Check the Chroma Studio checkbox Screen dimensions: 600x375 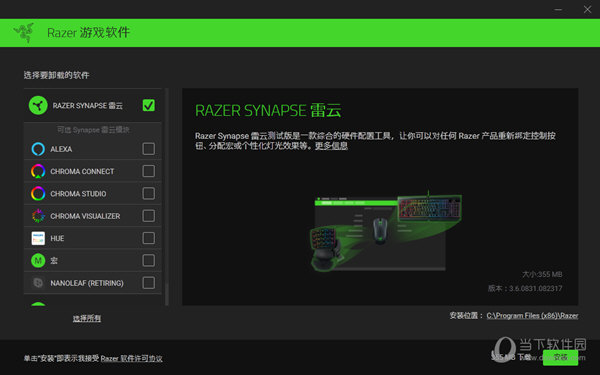[148, 193]
